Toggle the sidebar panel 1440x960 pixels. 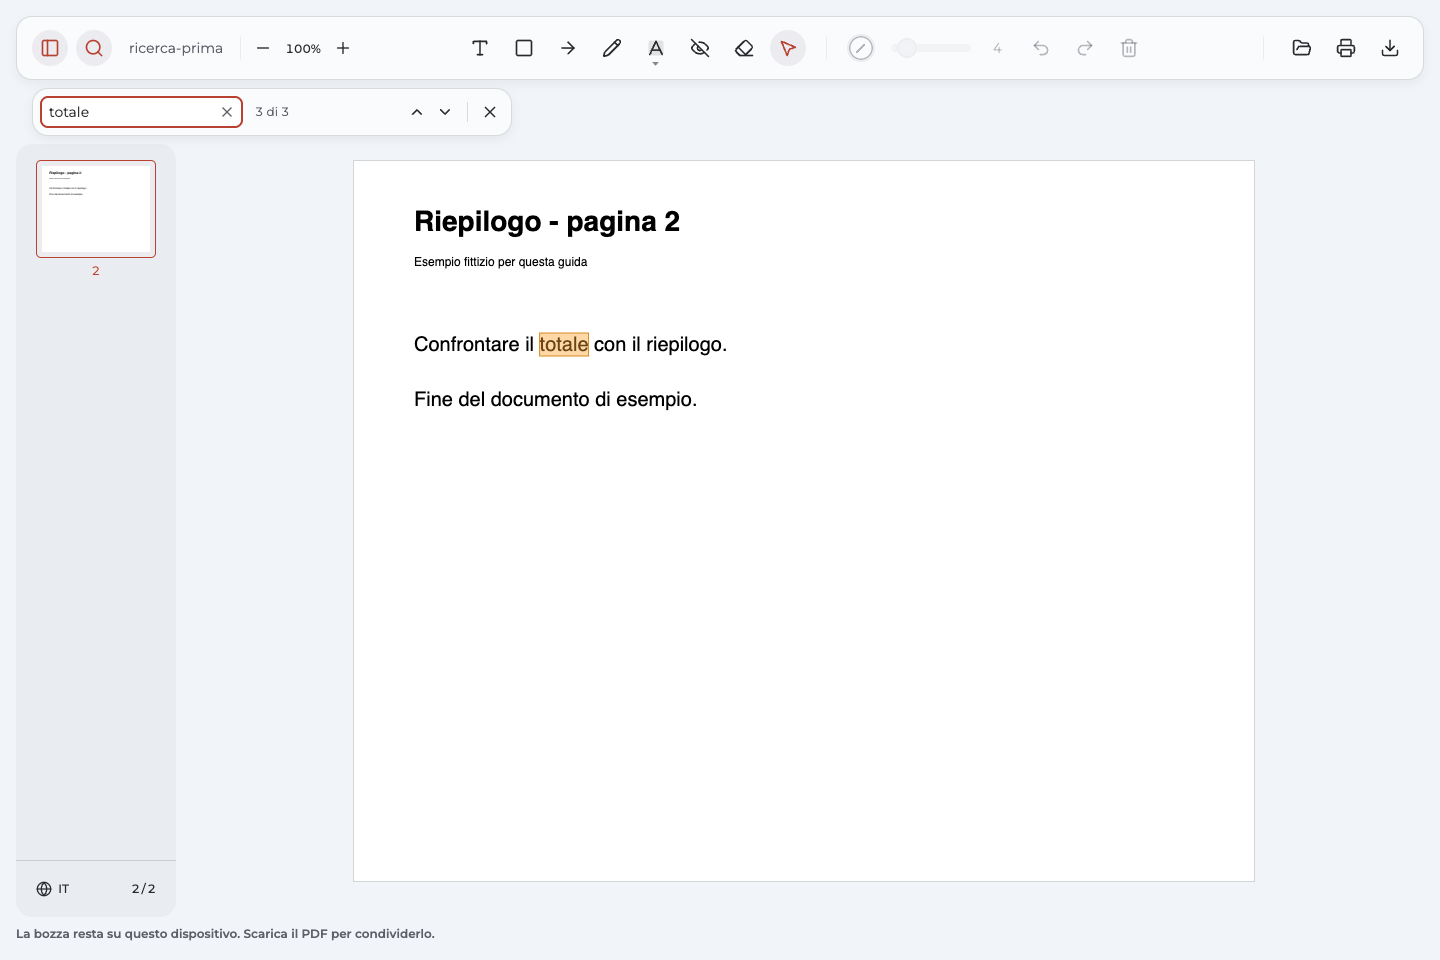[50, 48]
